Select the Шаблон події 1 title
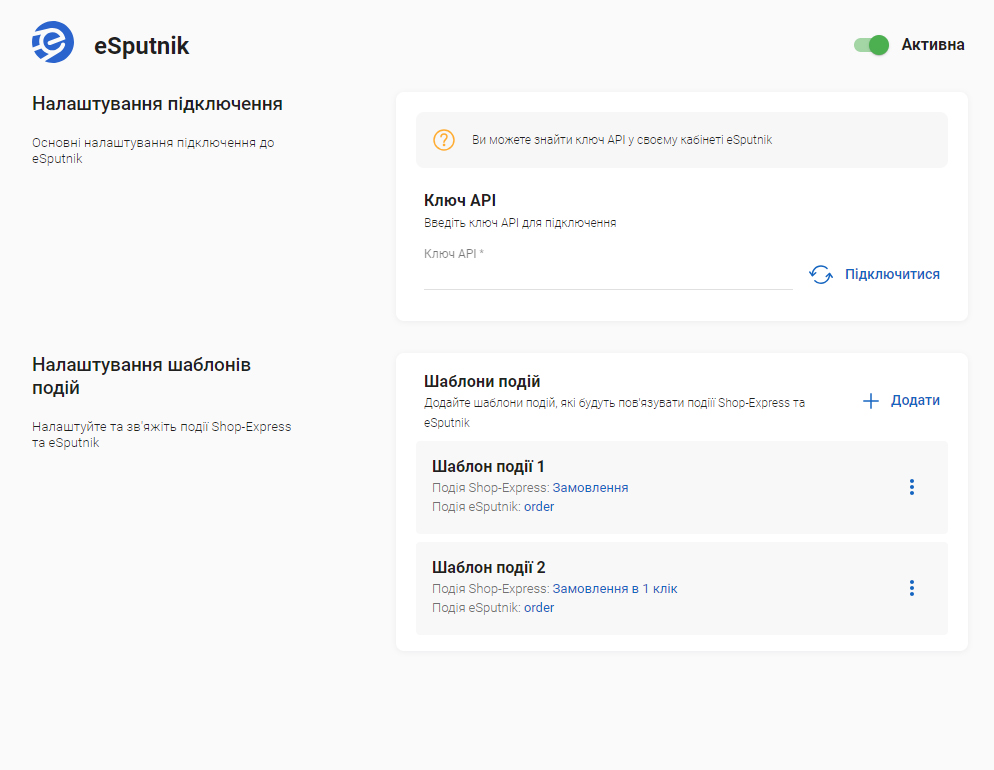994x770 pixels. pos(488,466)
